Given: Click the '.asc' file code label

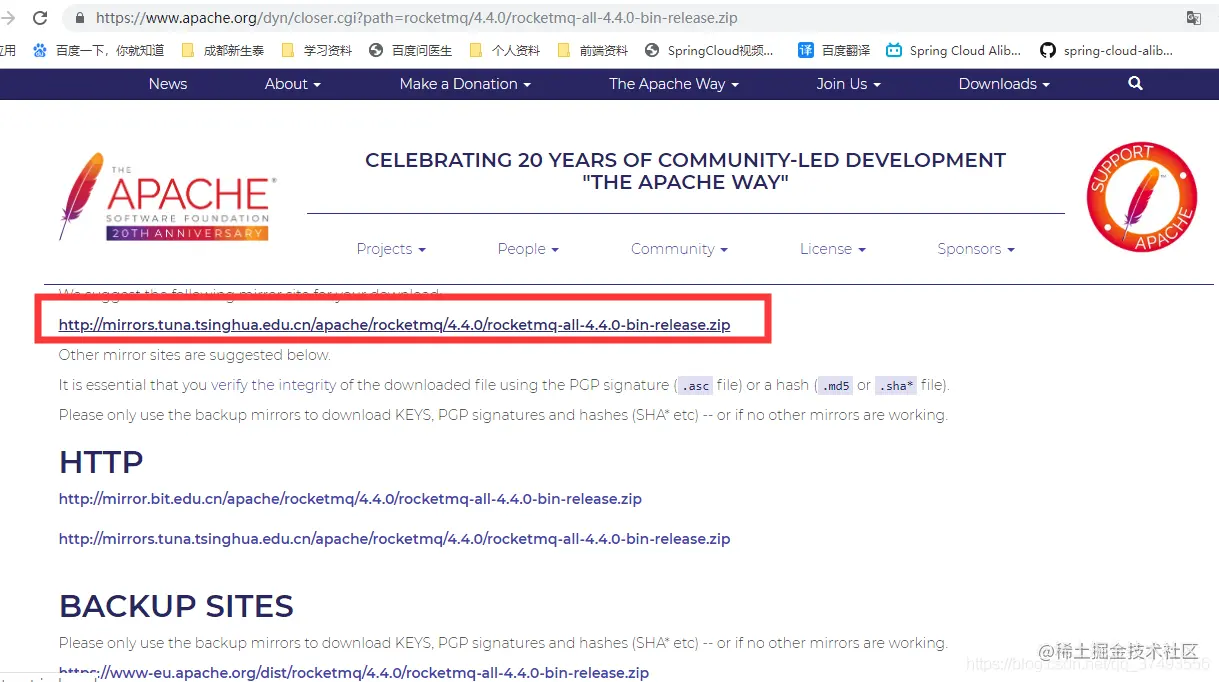Looking at the screenshot, I should point(695,386).
